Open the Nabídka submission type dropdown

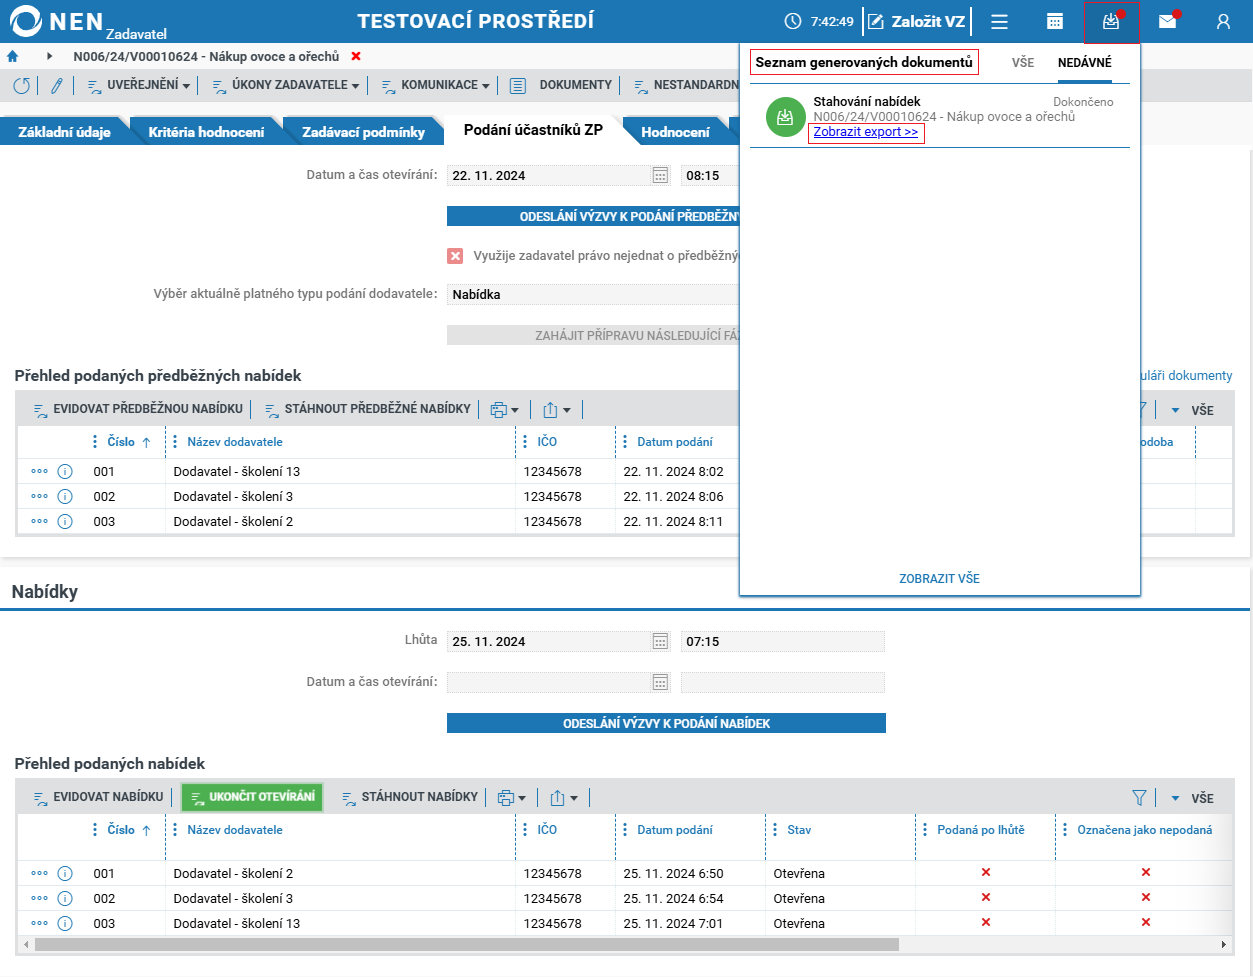[595, 295]
